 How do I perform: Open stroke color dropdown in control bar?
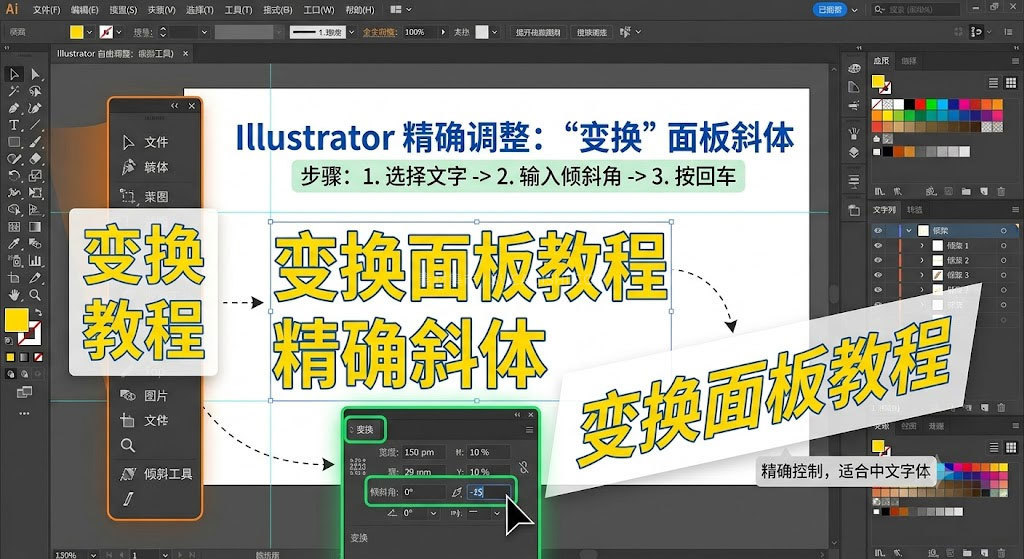pos(119,32)
